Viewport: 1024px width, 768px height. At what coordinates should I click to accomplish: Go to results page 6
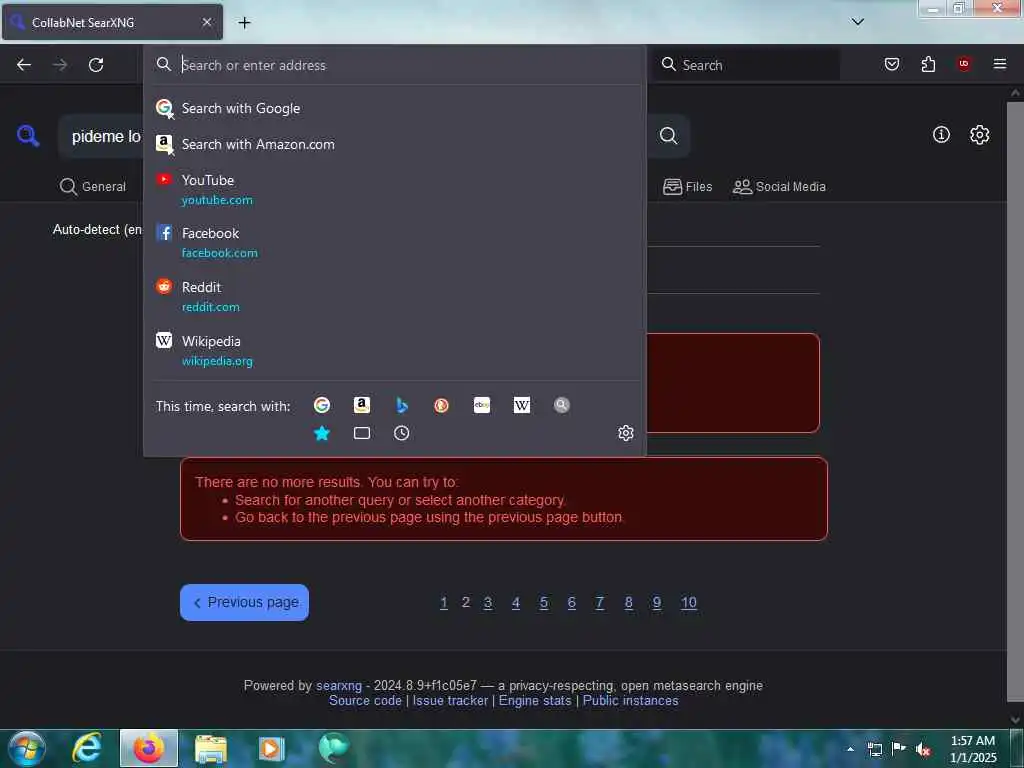[572, 603]
